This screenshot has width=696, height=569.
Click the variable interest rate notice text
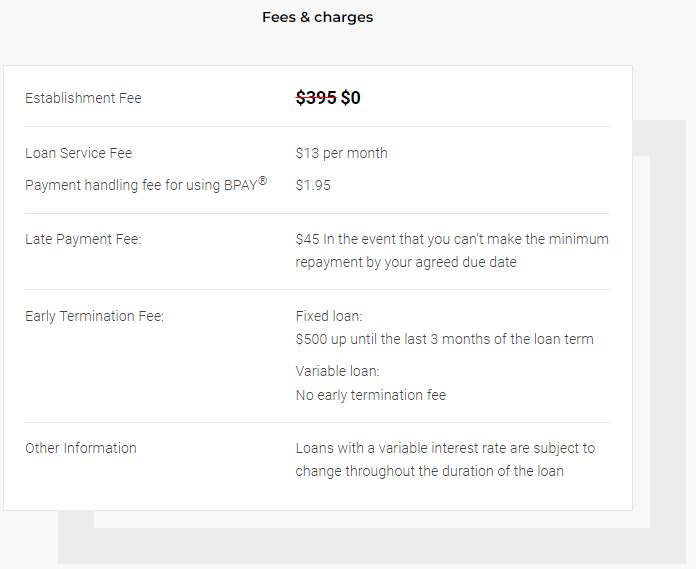click(445, 448)
